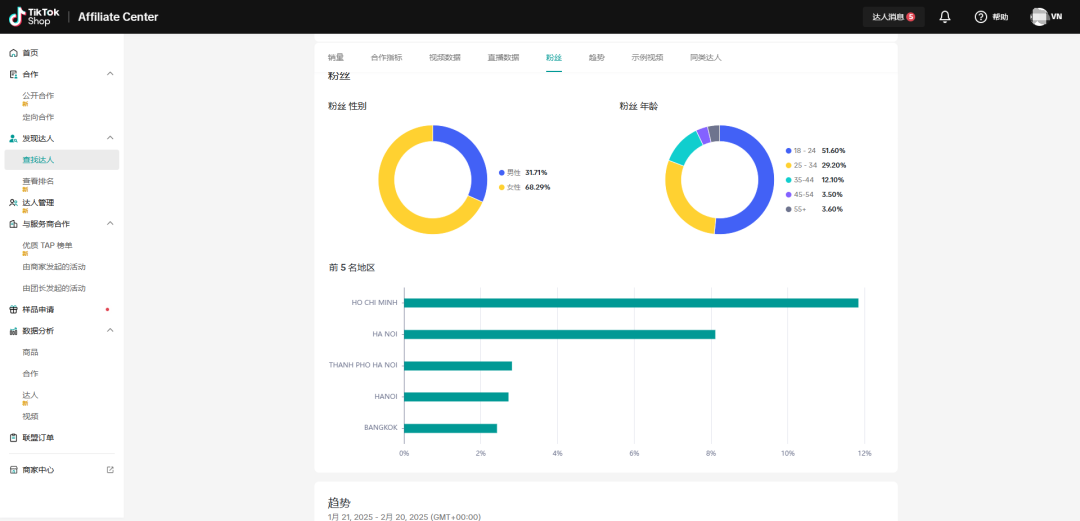Screen dimensions: 1080x521
Task: Switch to the 趋势 tab
Action: (597, 58)
